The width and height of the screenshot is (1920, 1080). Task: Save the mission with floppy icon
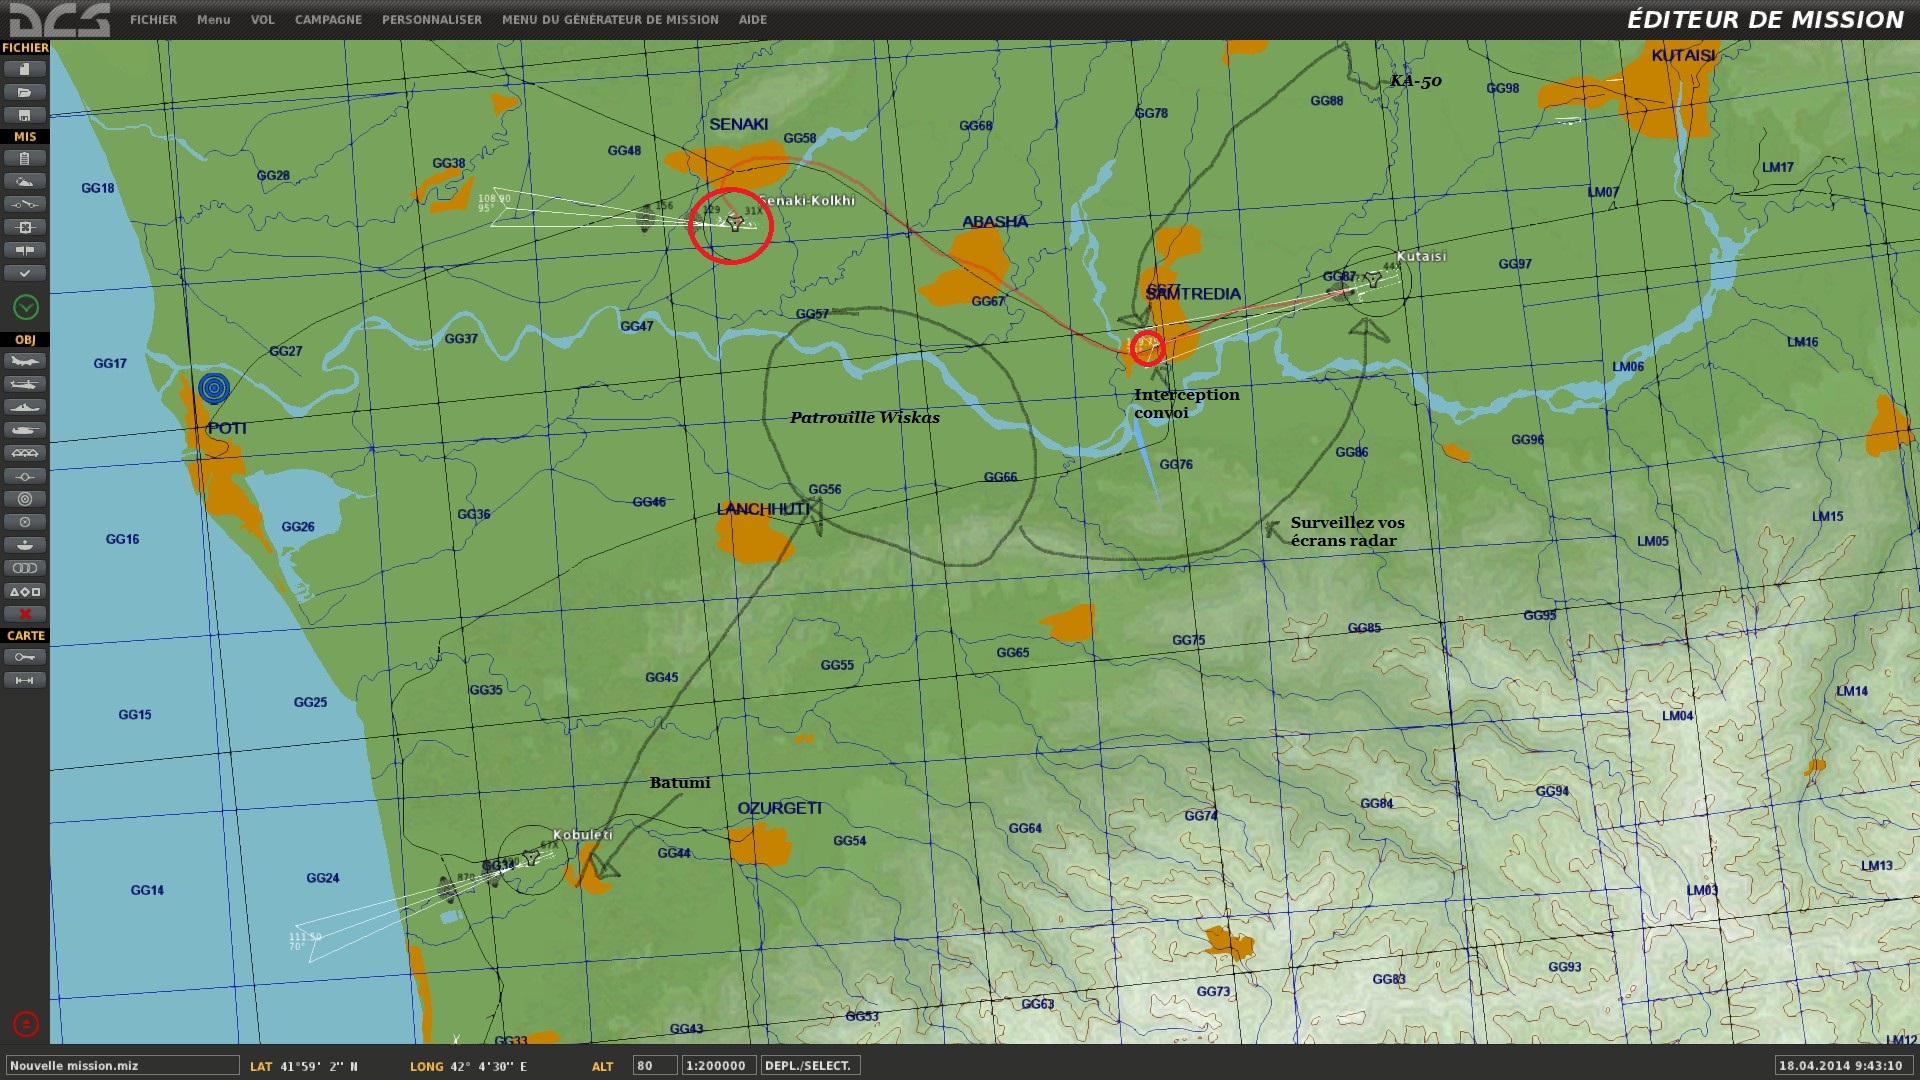tap(25, 115)
